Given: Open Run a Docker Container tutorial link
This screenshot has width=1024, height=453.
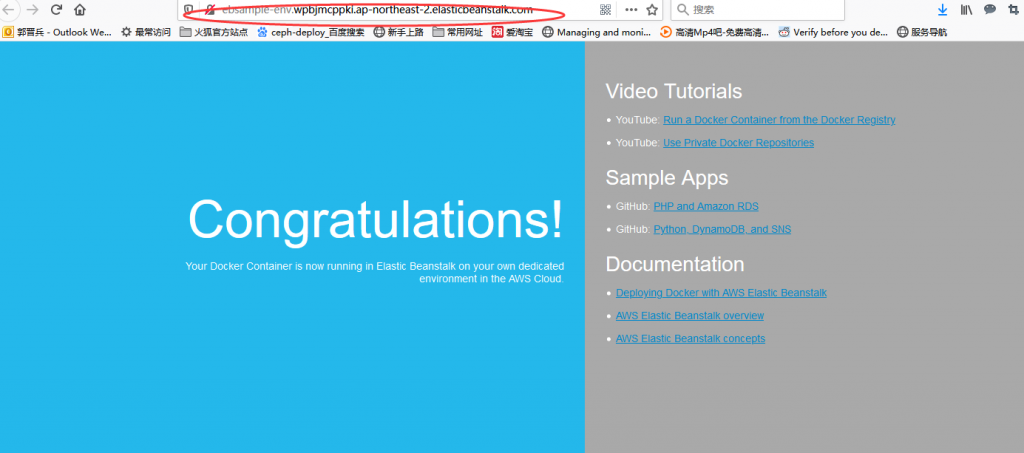Looking at the screenshot, I should point(779,120).
